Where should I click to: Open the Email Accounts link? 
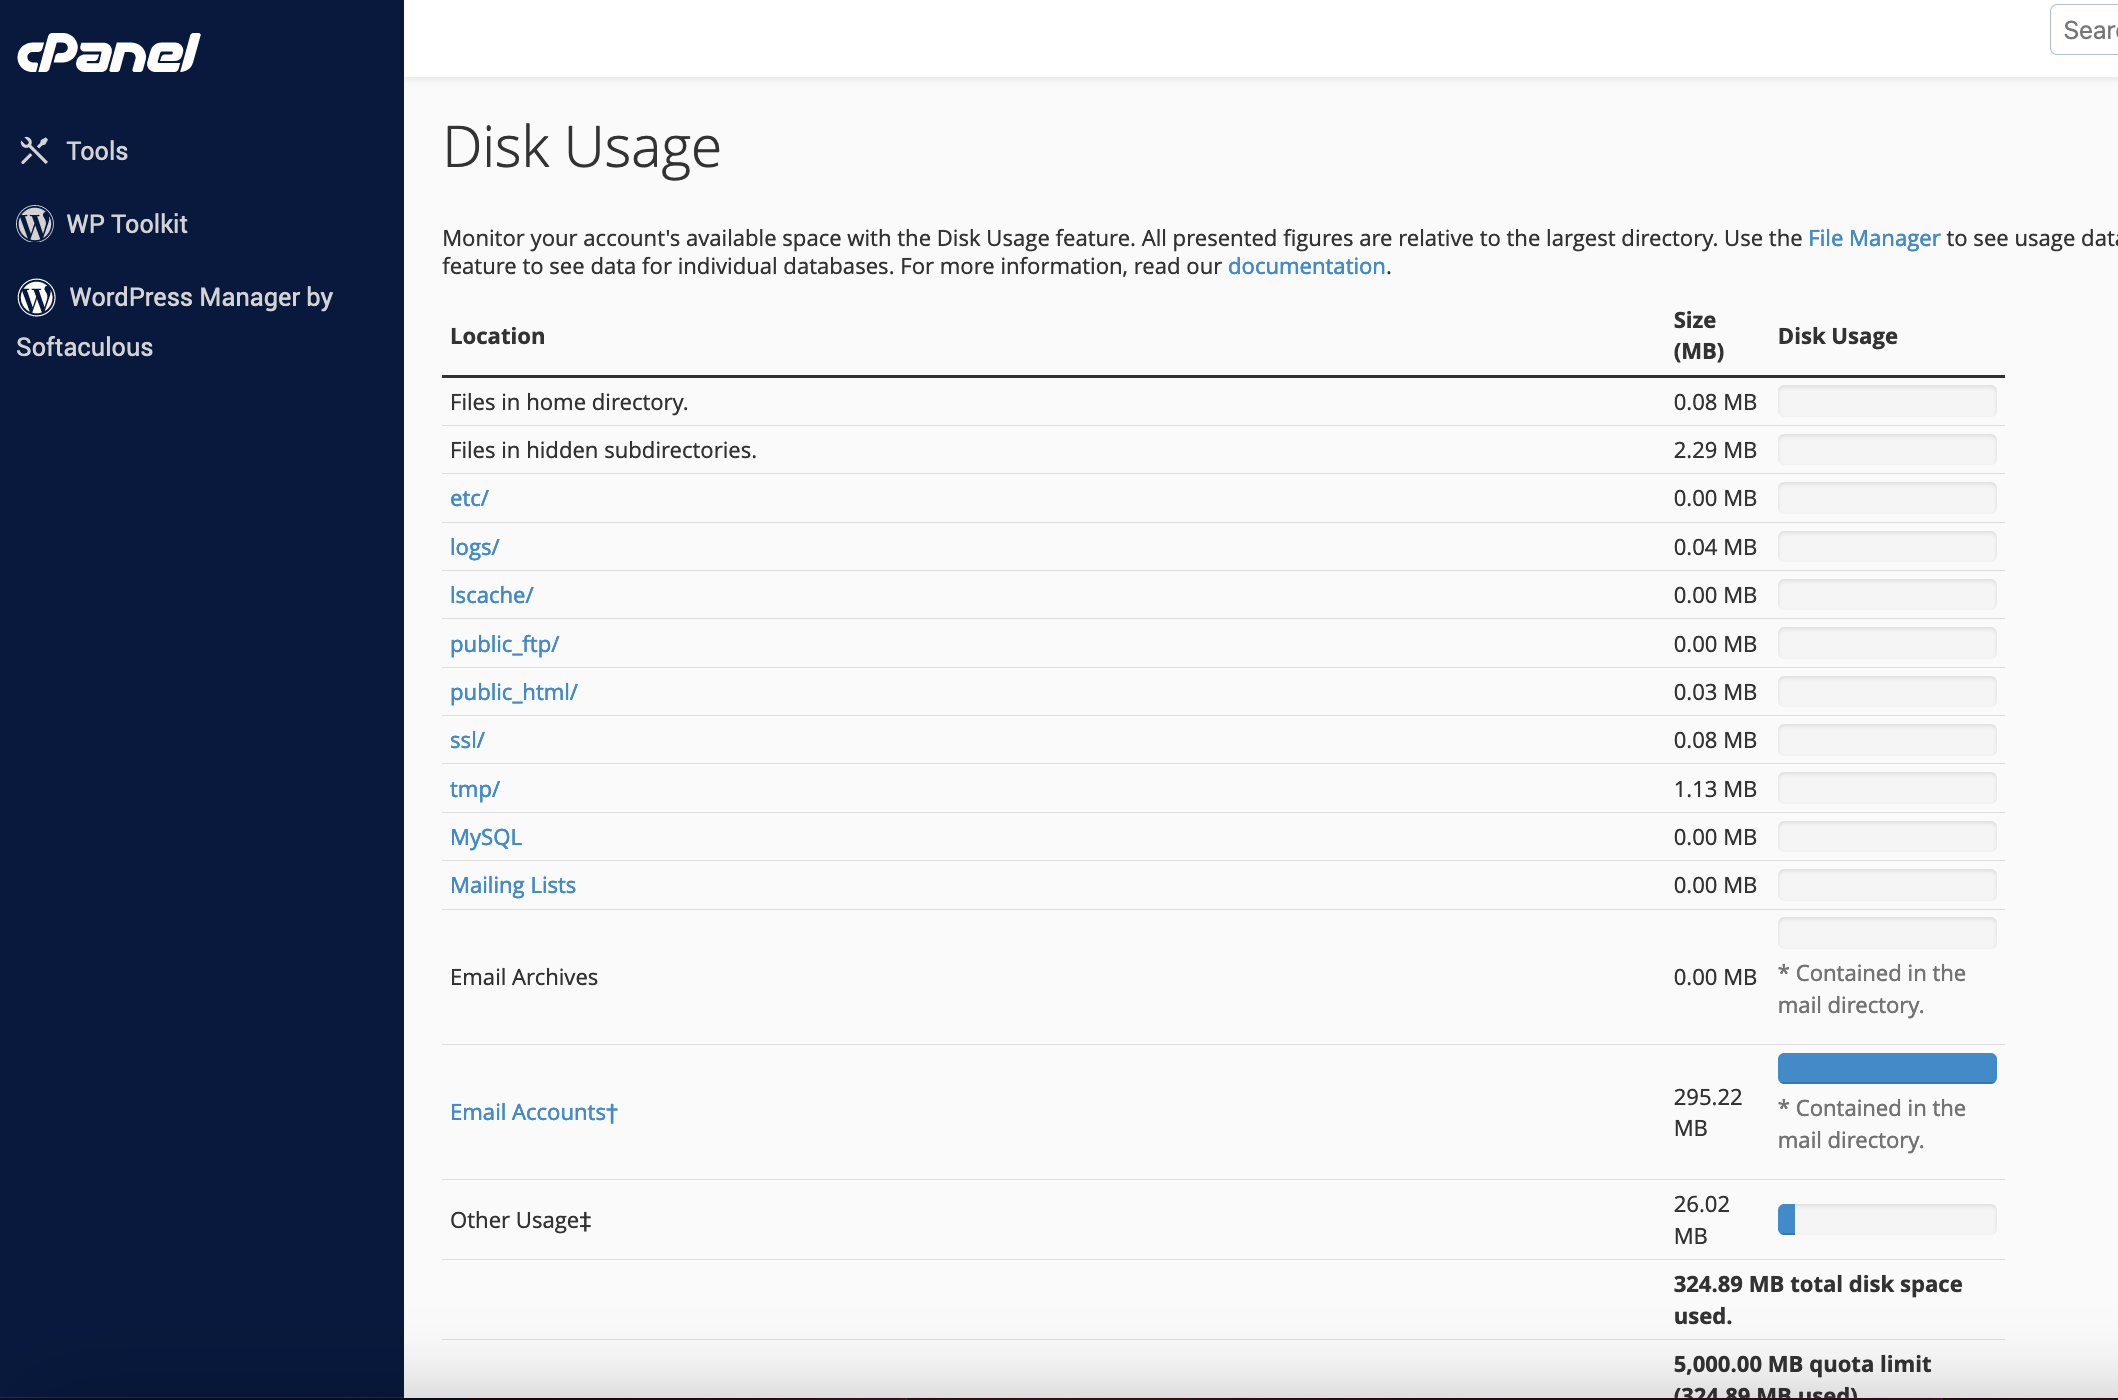point(534,1112)
